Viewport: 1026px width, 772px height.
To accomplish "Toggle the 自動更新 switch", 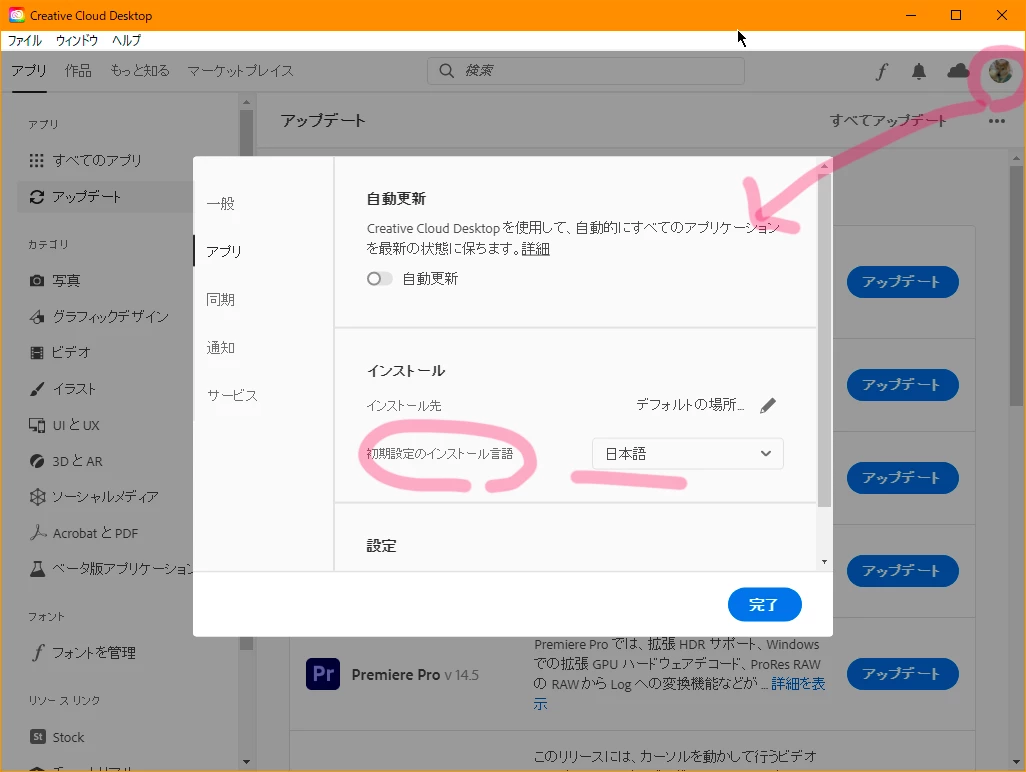I will pyautogui.click(x=380, y=279).
